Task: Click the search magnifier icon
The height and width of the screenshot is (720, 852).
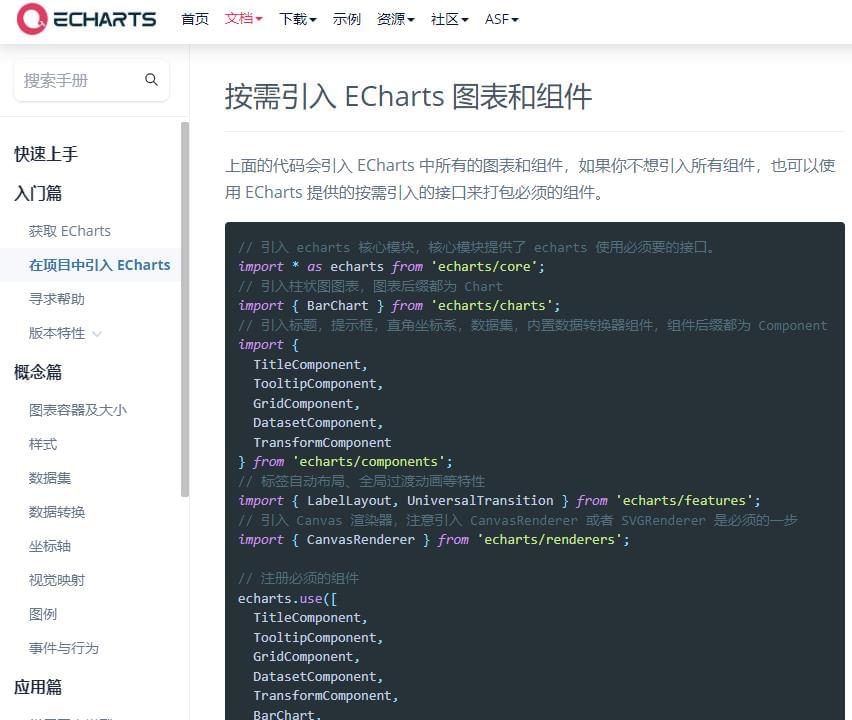Action: coord(152,80)
